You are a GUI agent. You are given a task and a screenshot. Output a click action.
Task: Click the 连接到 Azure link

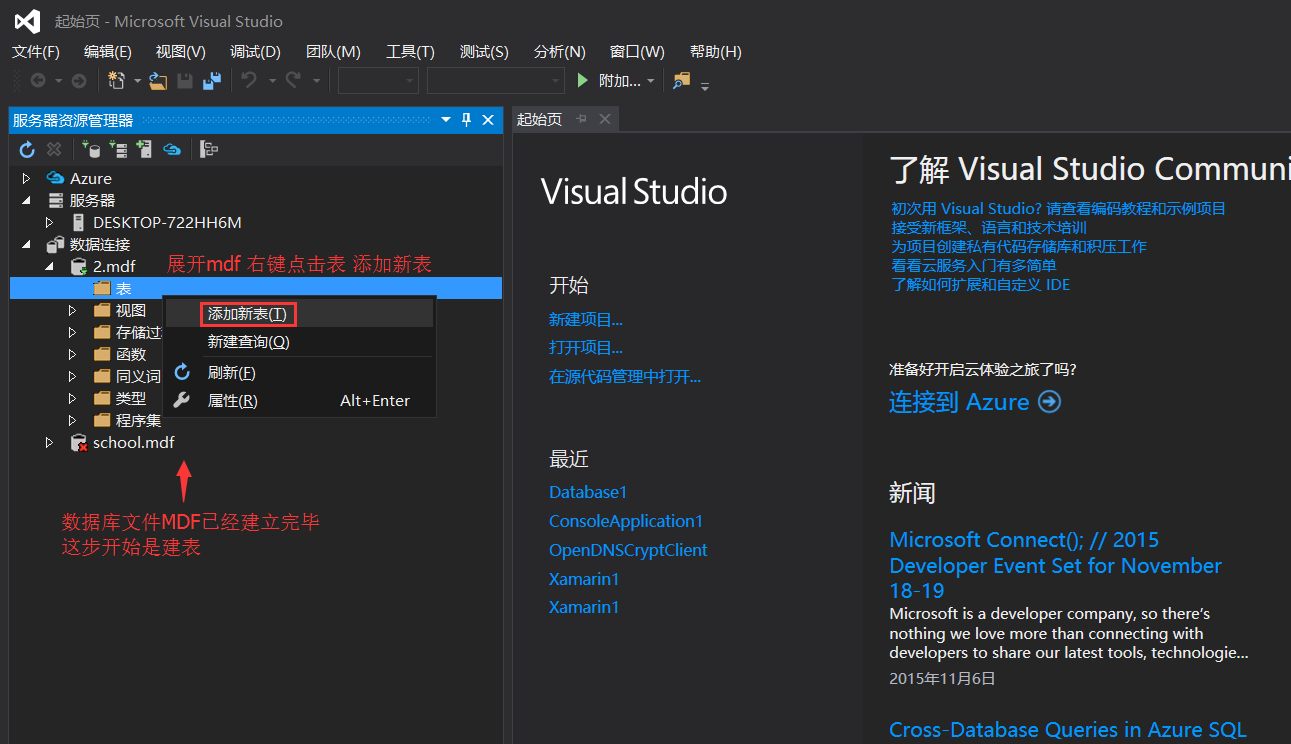(959, 402)
